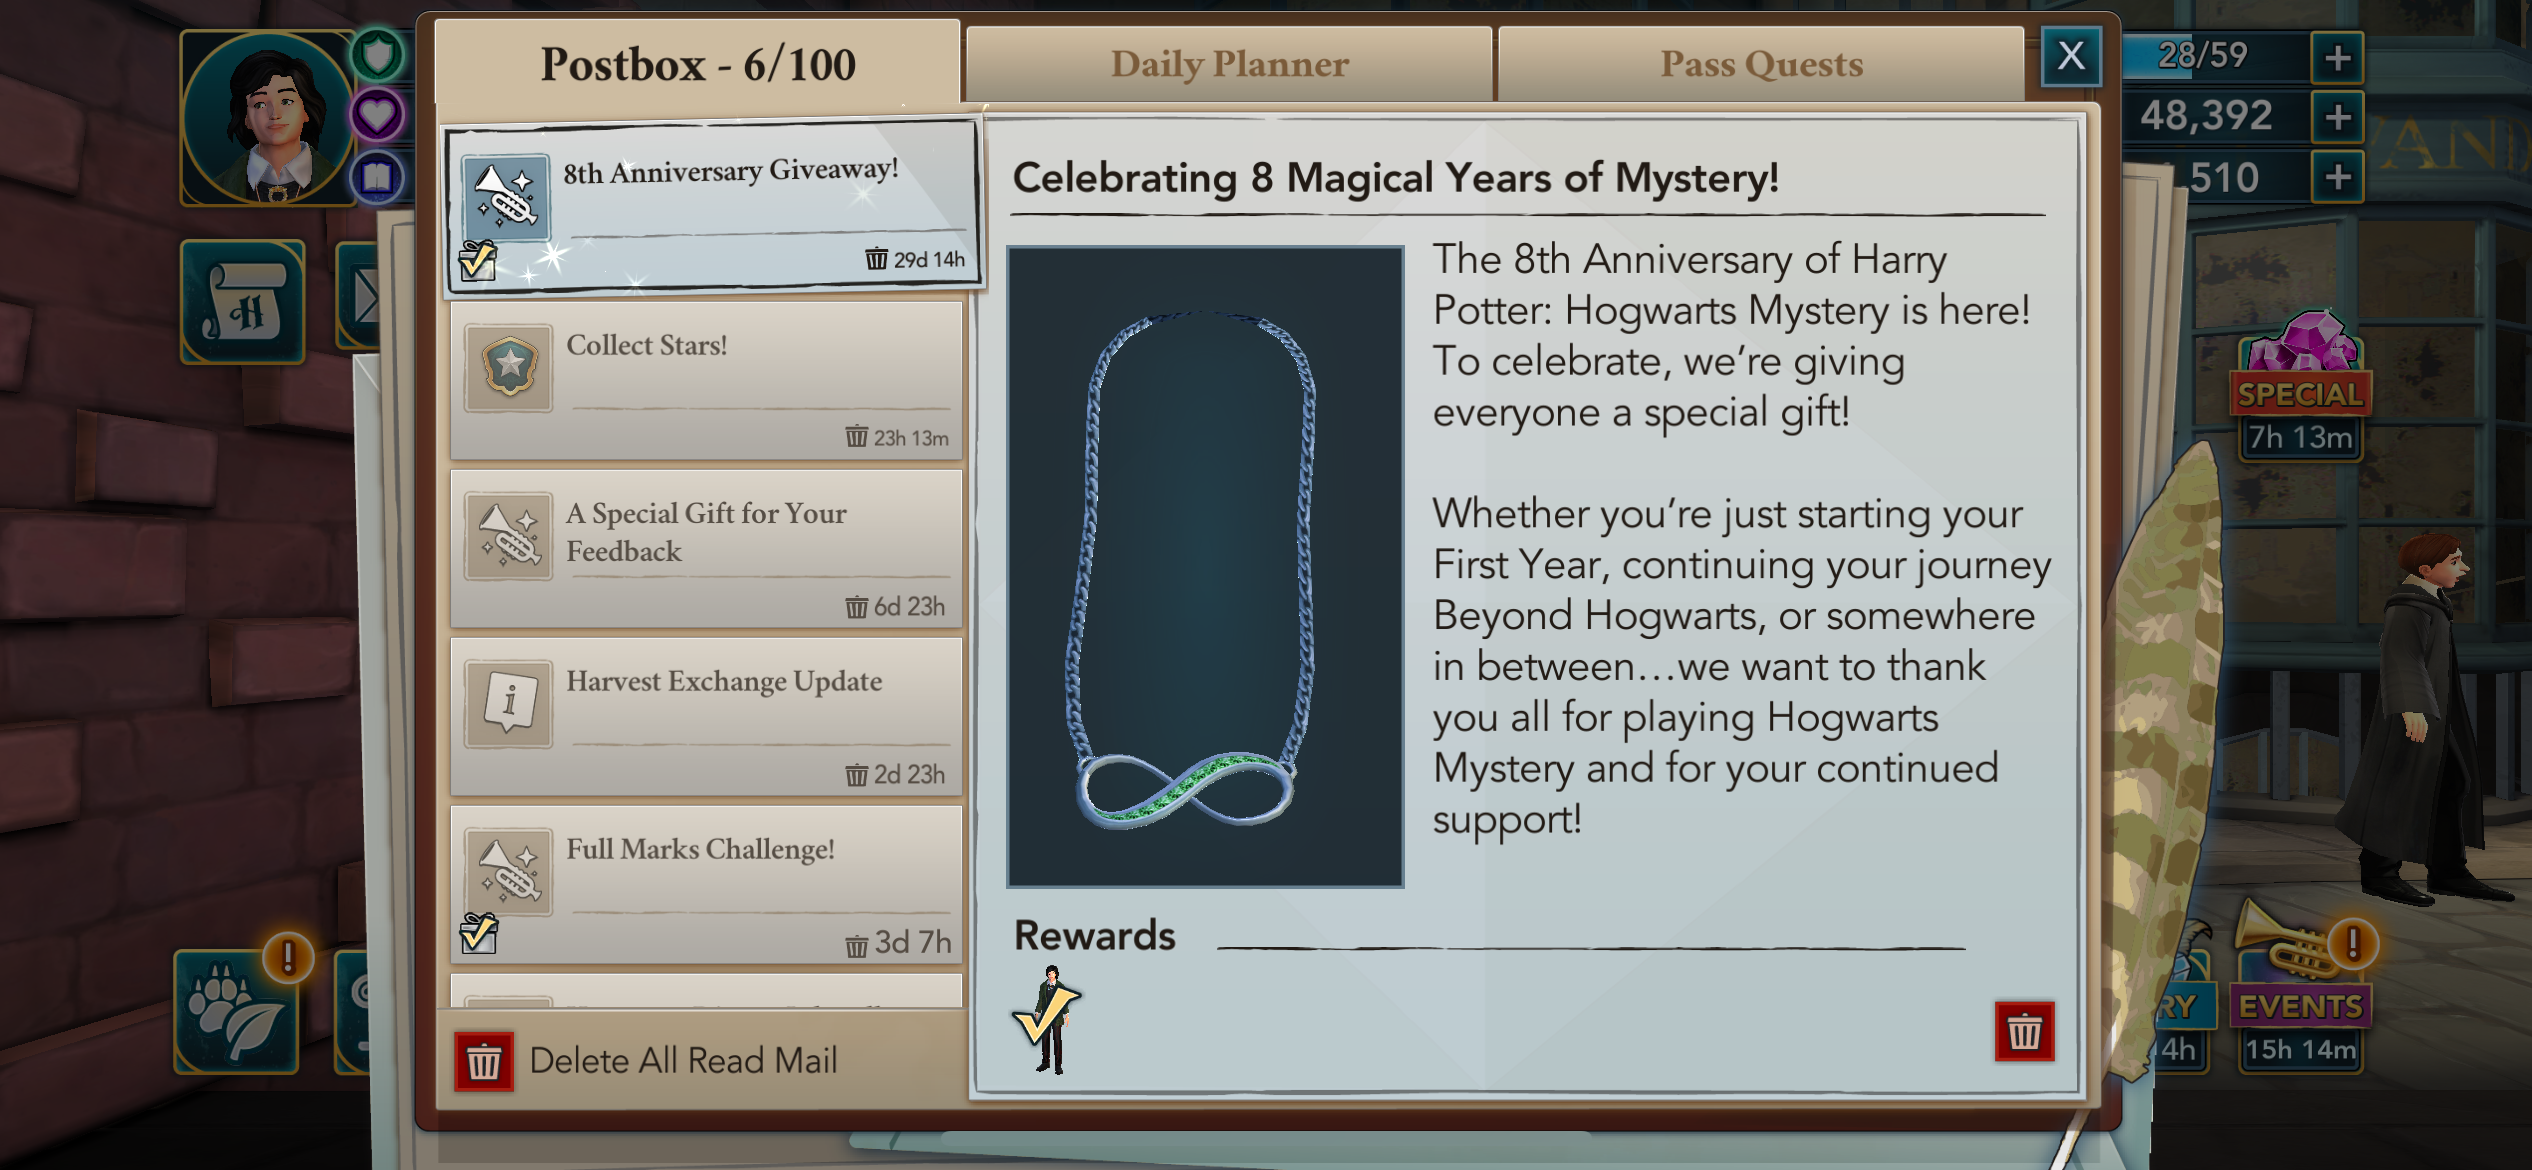Open the 8th Anniversary Giveaway mail
Screen dimensions: 2532x1170
(714, 206)
